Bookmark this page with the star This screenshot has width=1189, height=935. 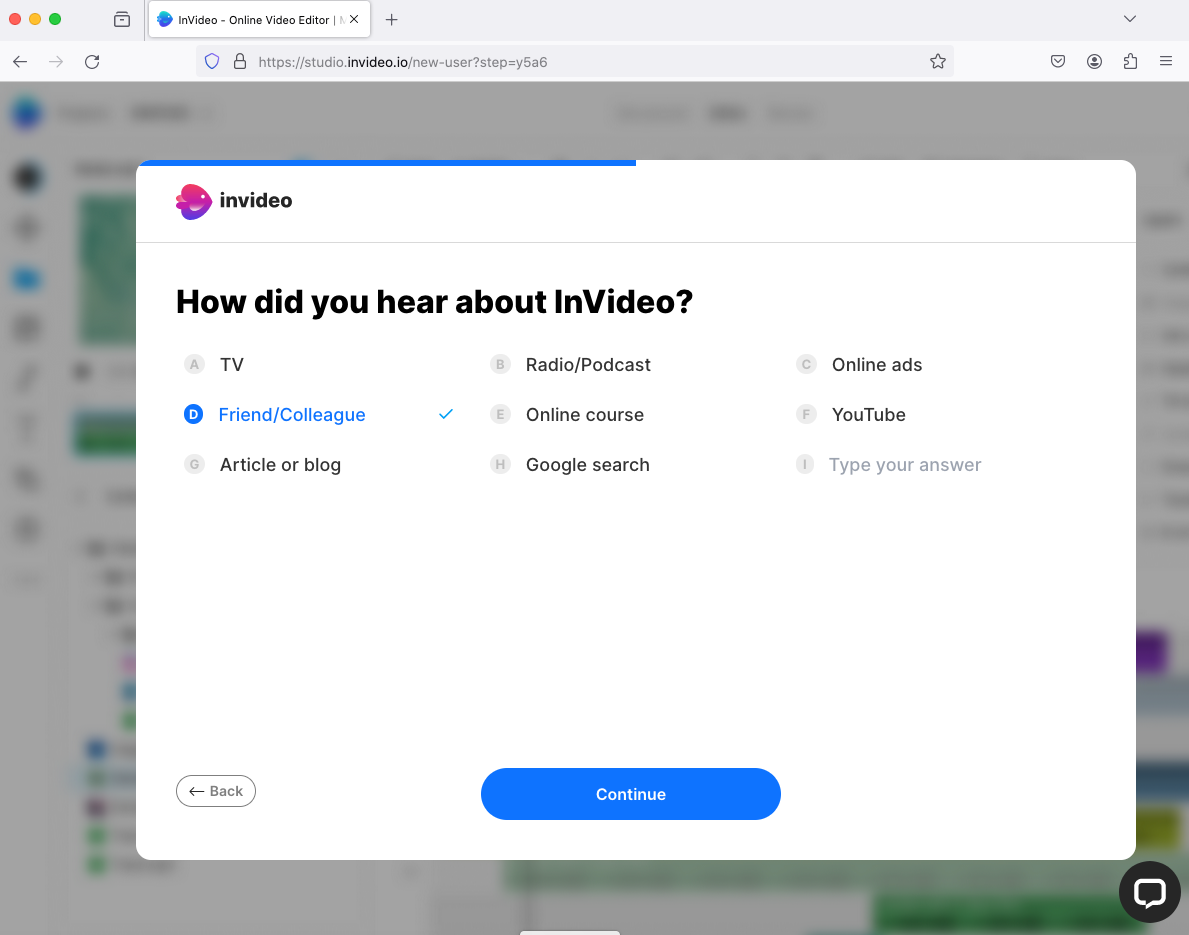[938, 62]
